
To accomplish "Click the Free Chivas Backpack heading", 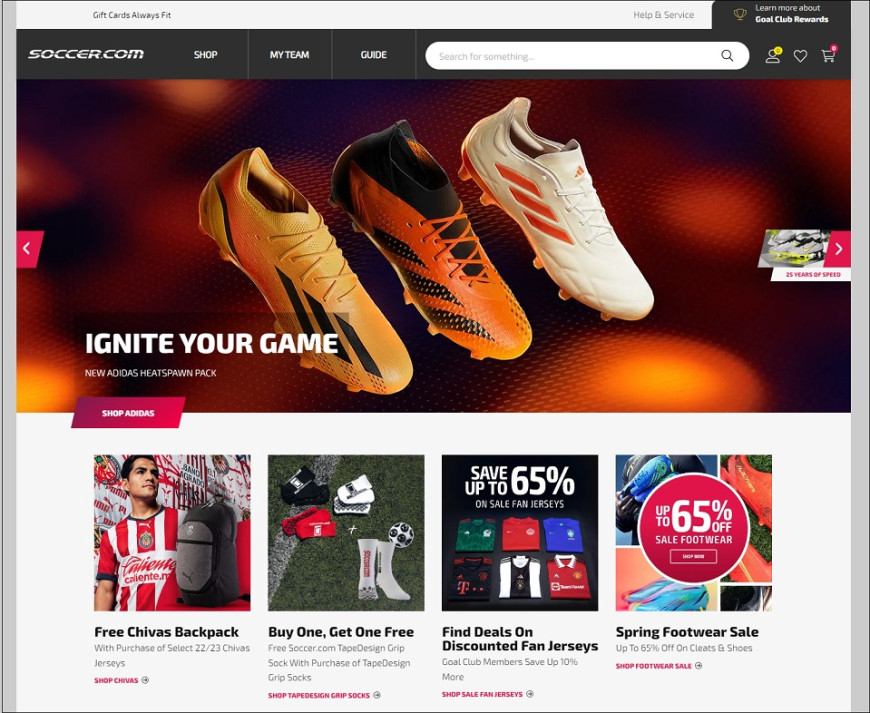I will tap(166, 632).
